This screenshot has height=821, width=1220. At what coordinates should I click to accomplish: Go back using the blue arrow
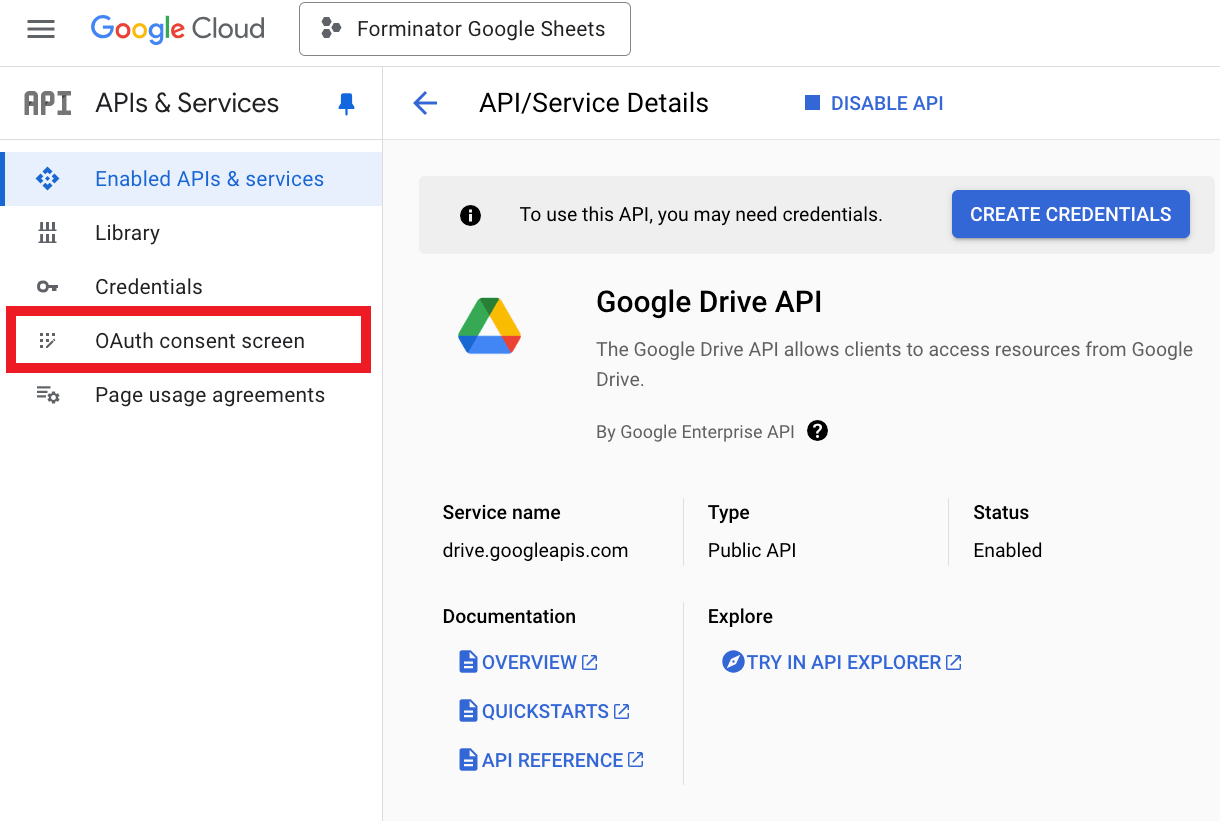point(425,103)
